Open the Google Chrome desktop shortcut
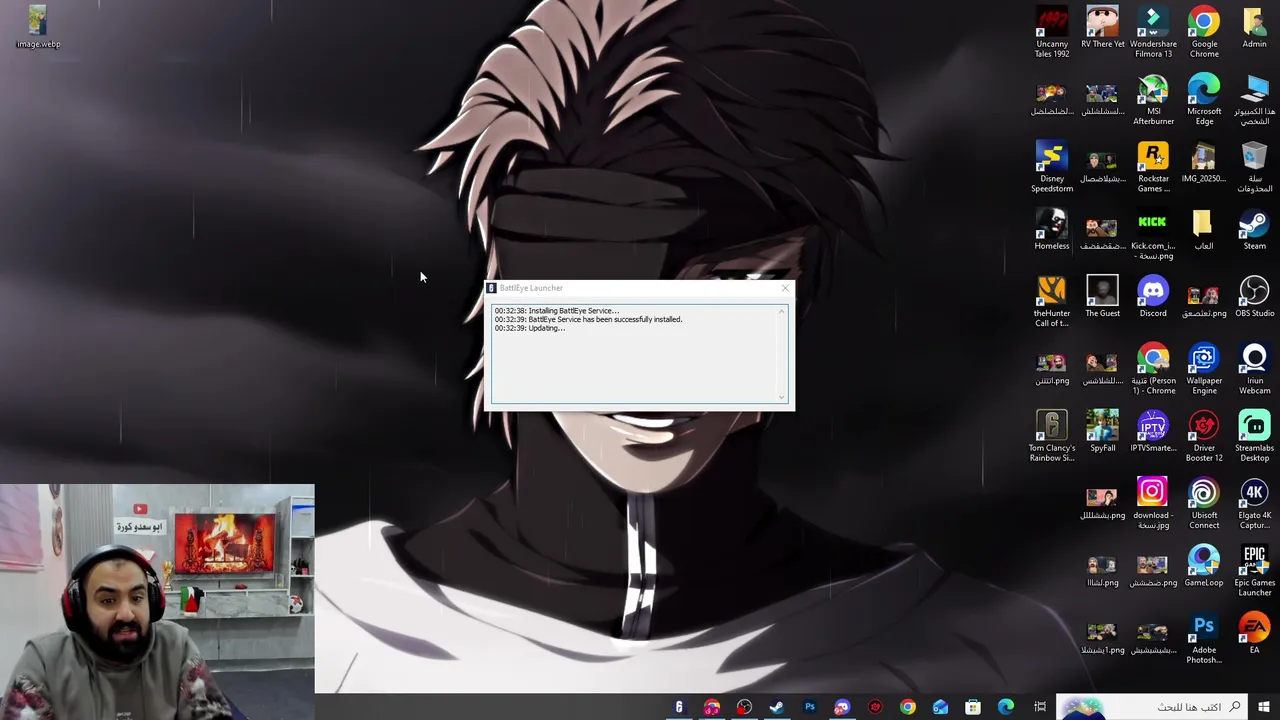Viewport: 1280px width, 720px height. click(1204, 31)
